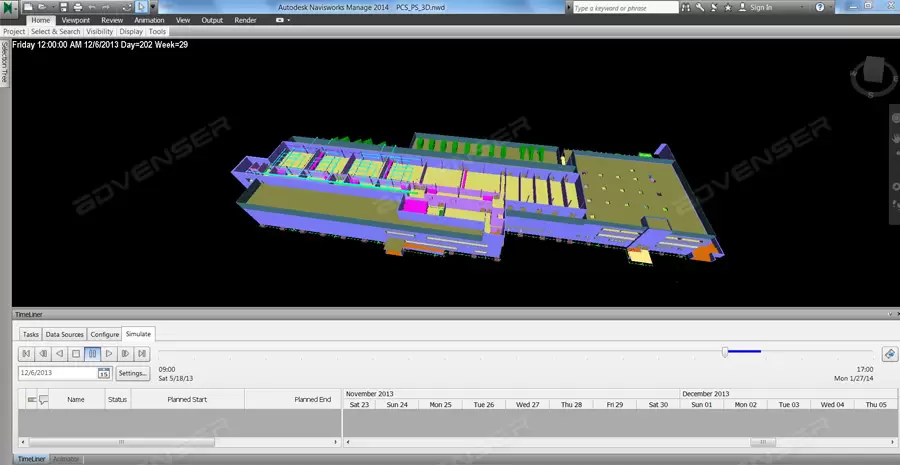Switch to the Data Sources tab
Screen dimensions: 900x465
[64, 334]
